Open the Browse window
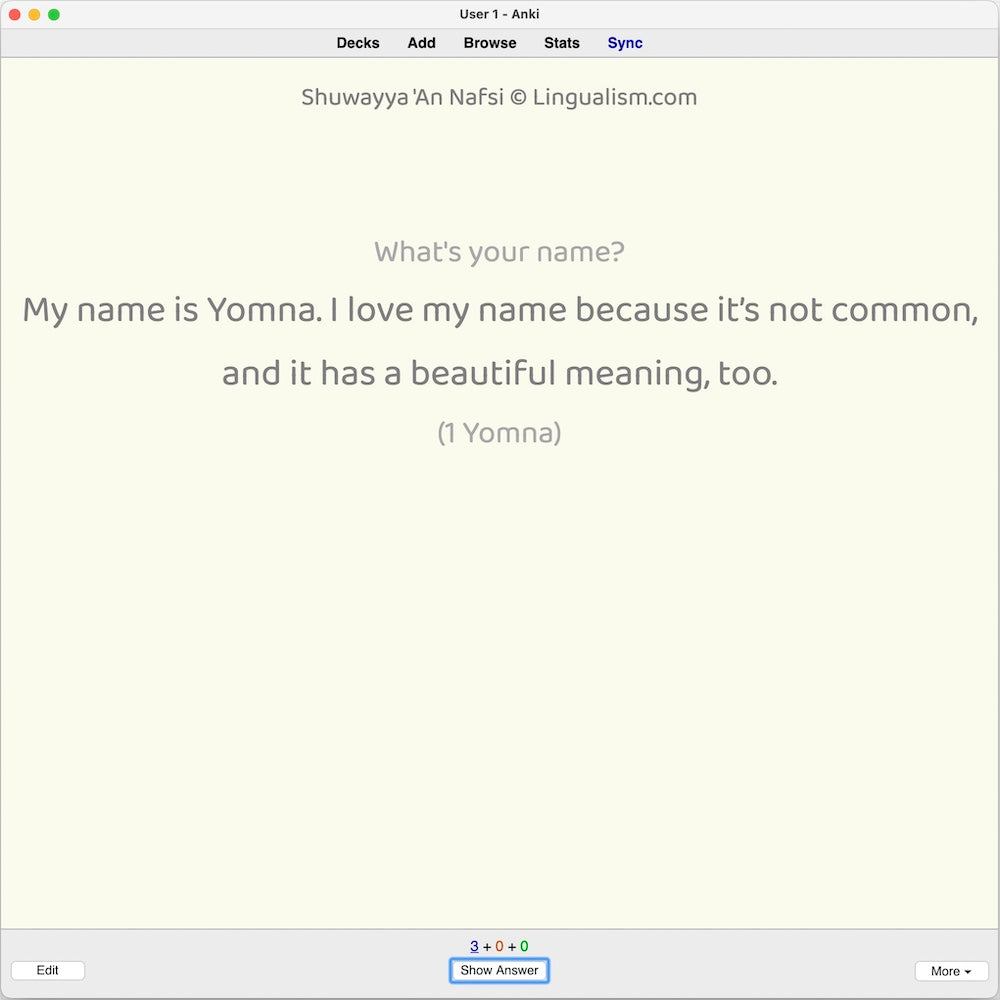Image resolution: width=1000 pixels, height=1000 pixels. pos(489,43)
